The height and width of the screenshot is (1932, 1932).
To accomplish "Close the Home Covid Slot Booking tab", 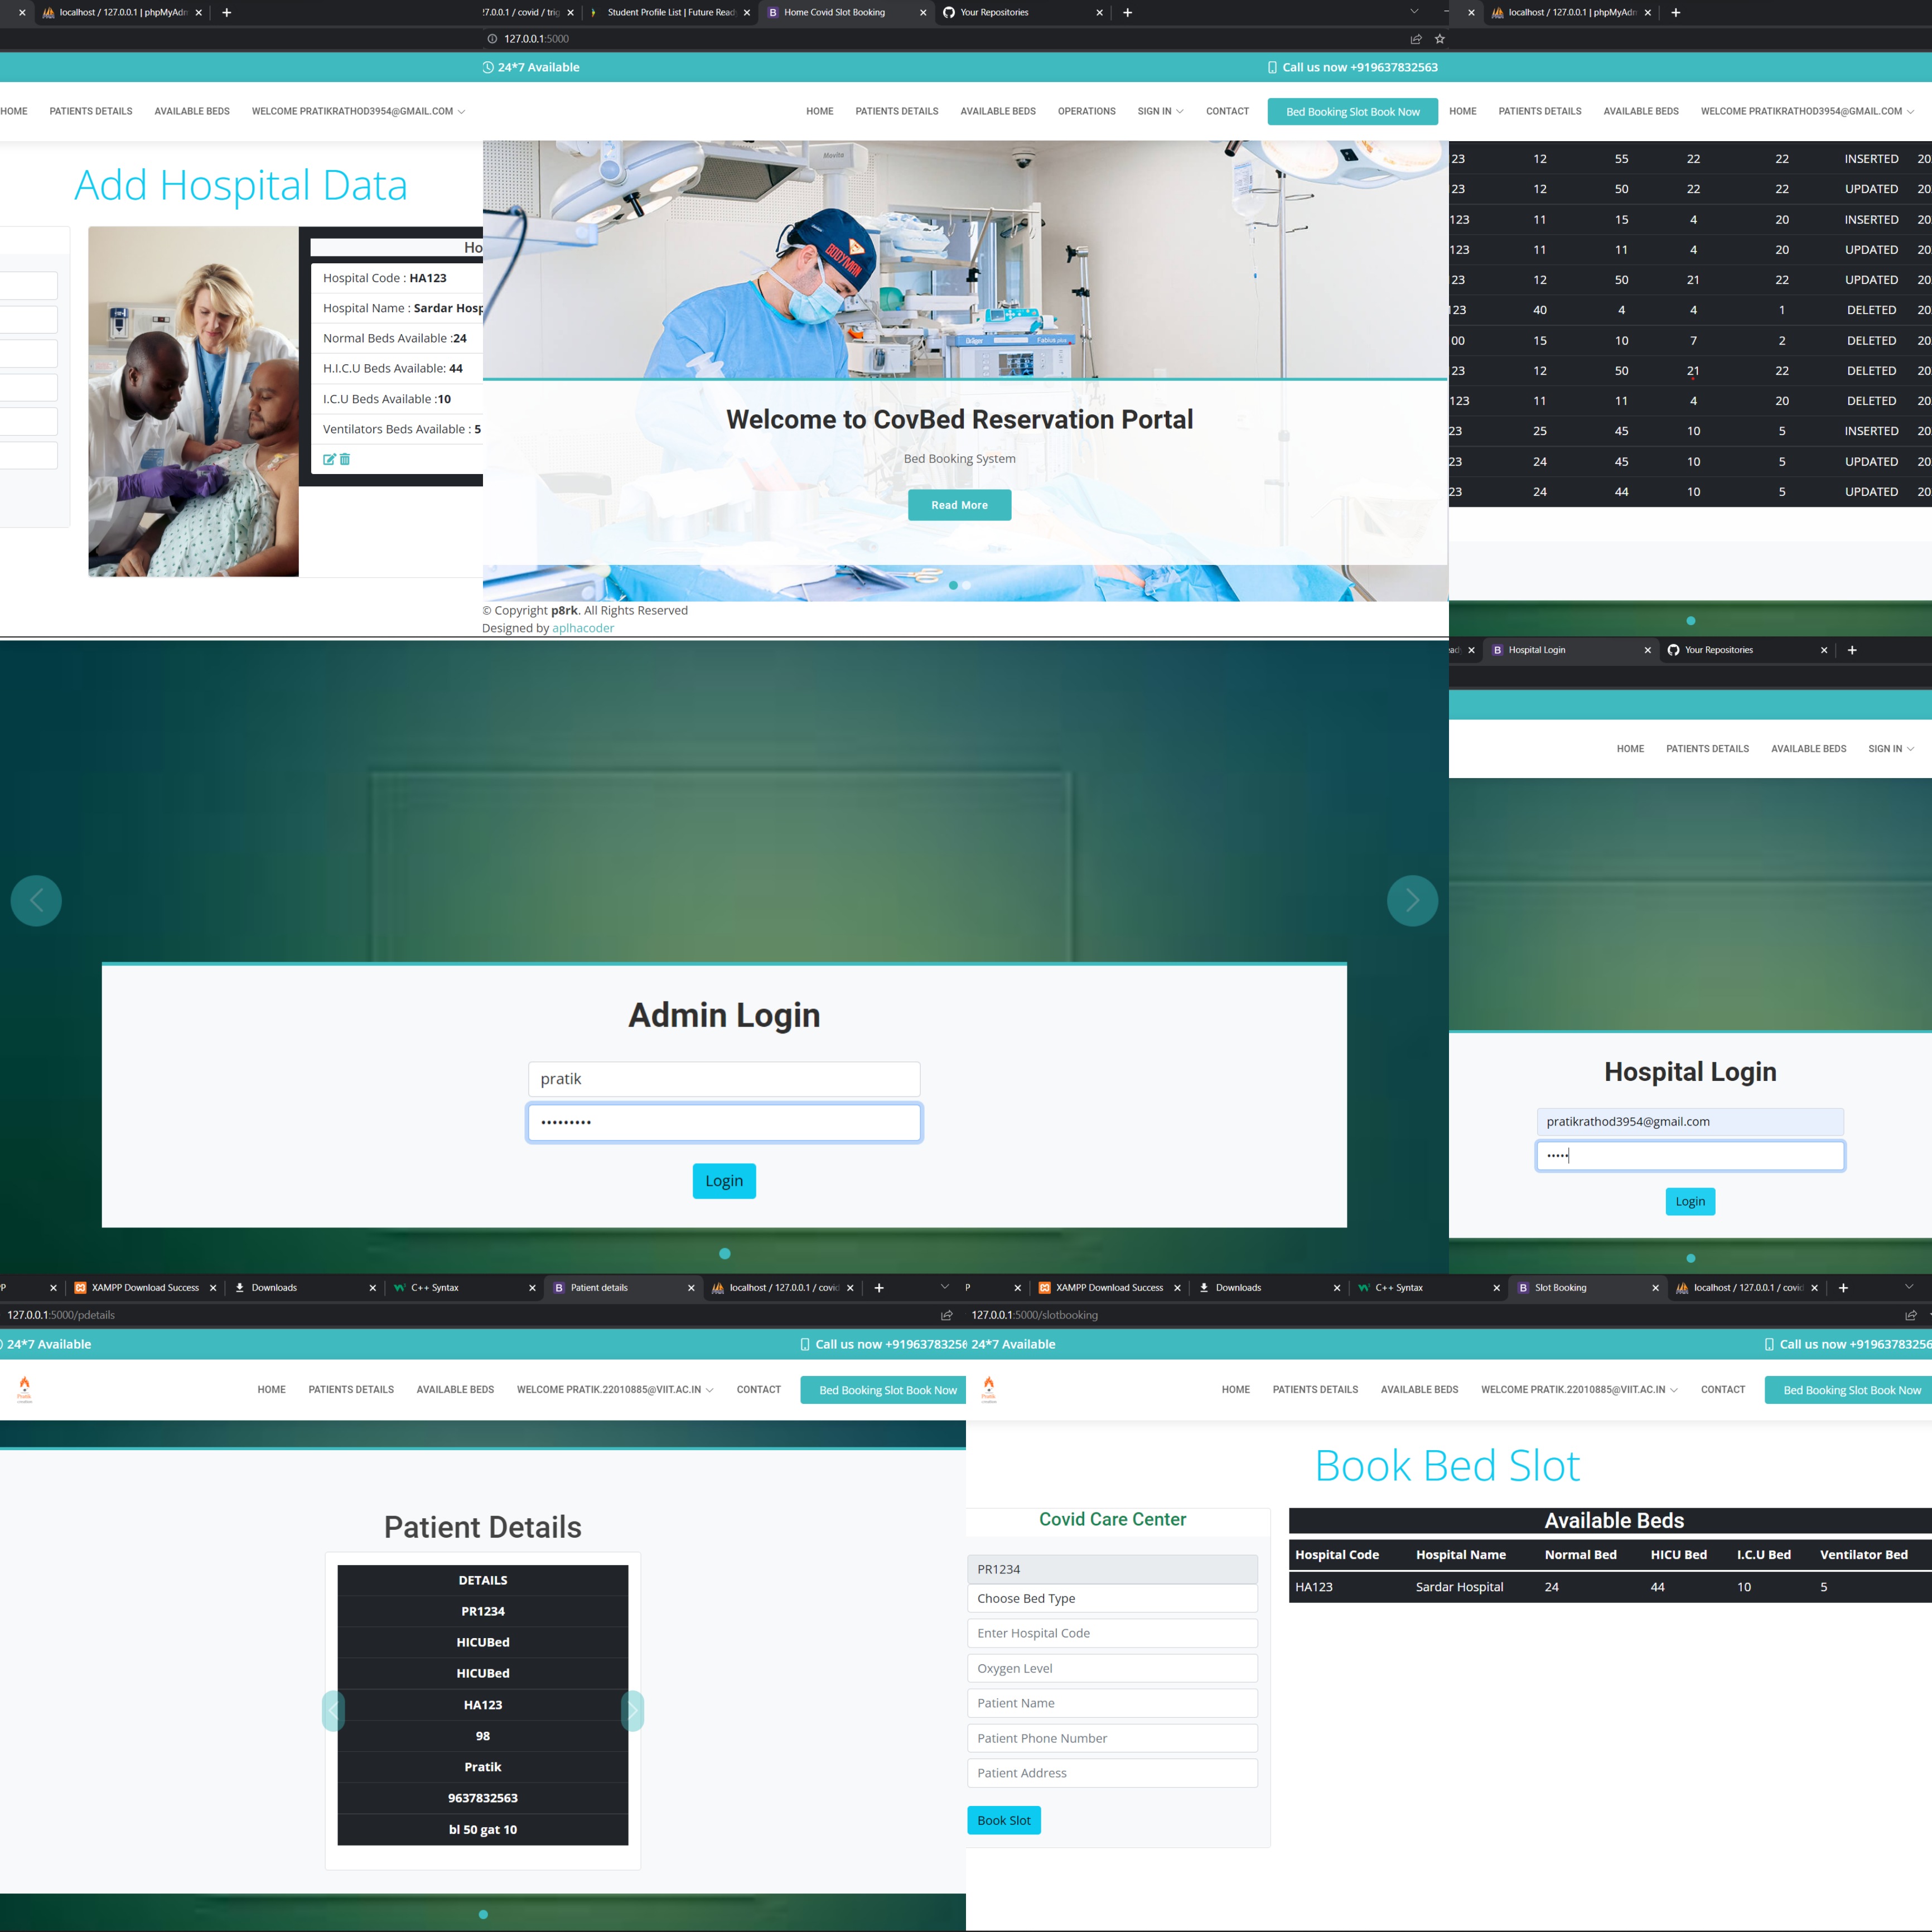I will click(x=922, y=13).
